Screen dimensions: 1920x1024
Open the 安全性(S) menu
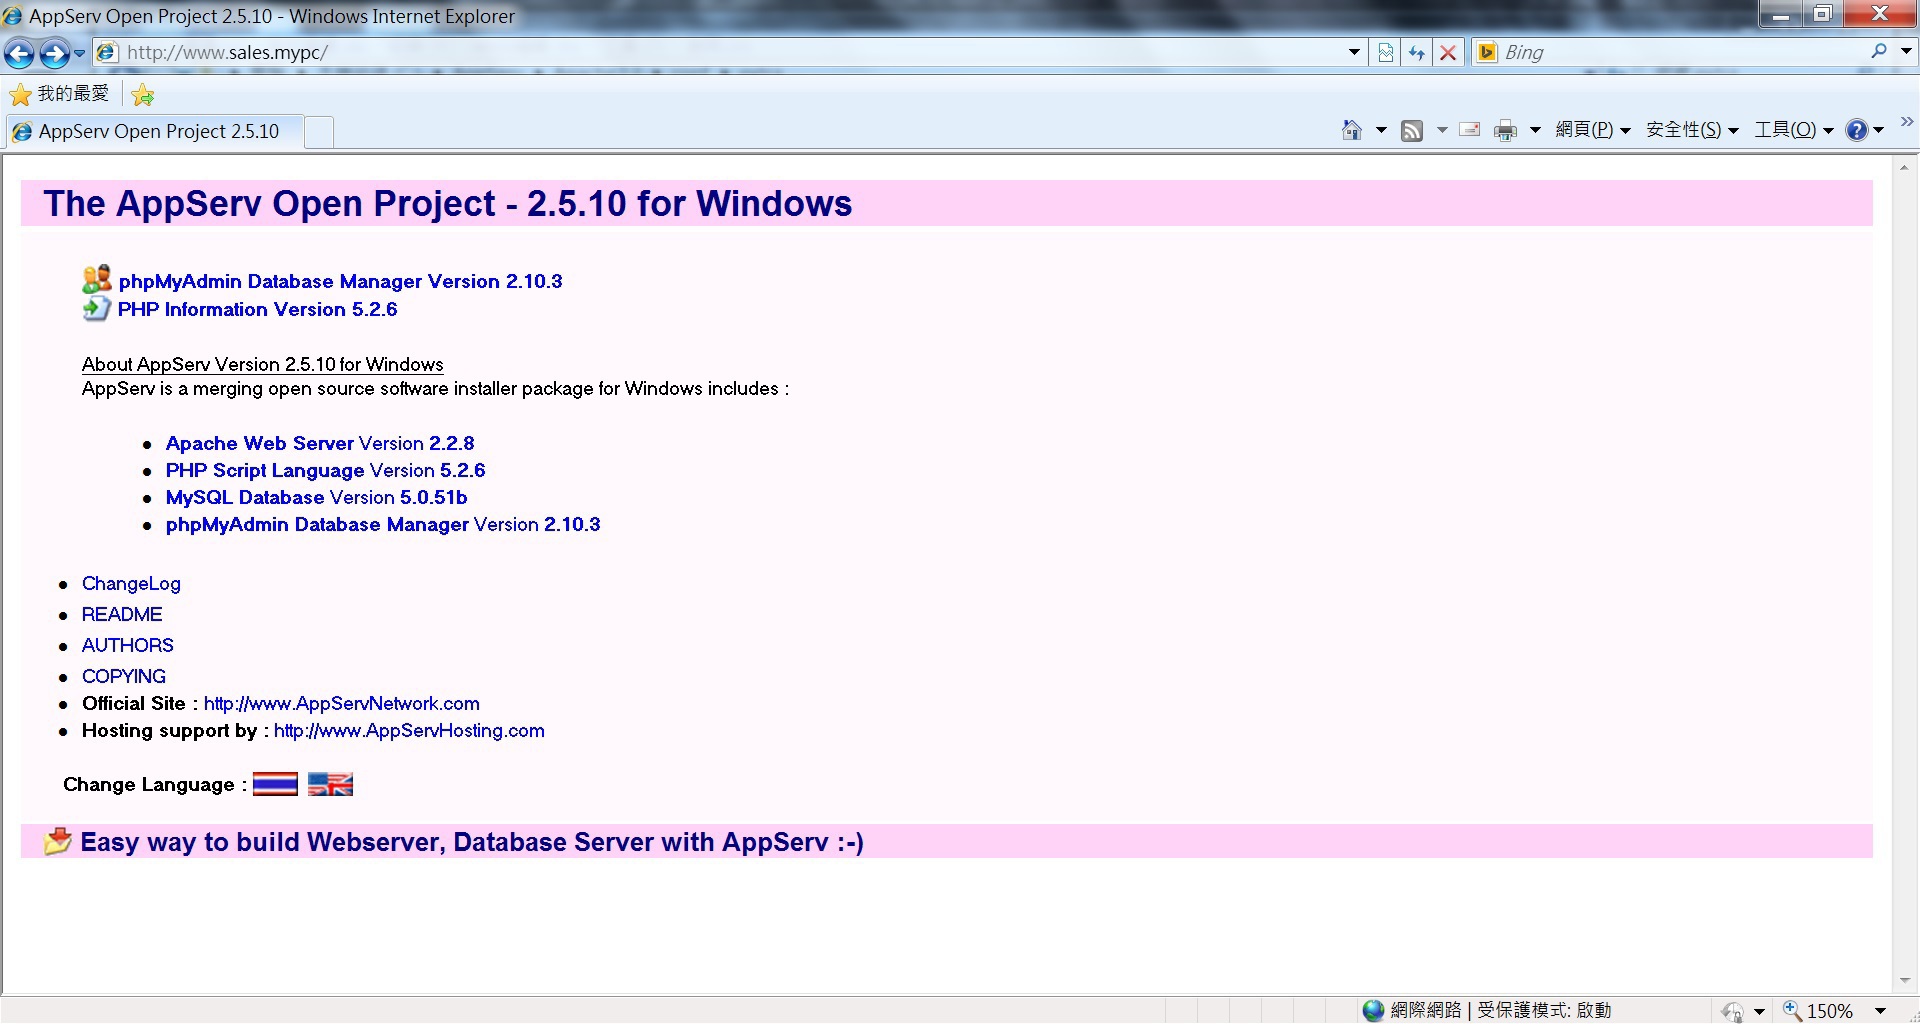tap(1692, 130)
